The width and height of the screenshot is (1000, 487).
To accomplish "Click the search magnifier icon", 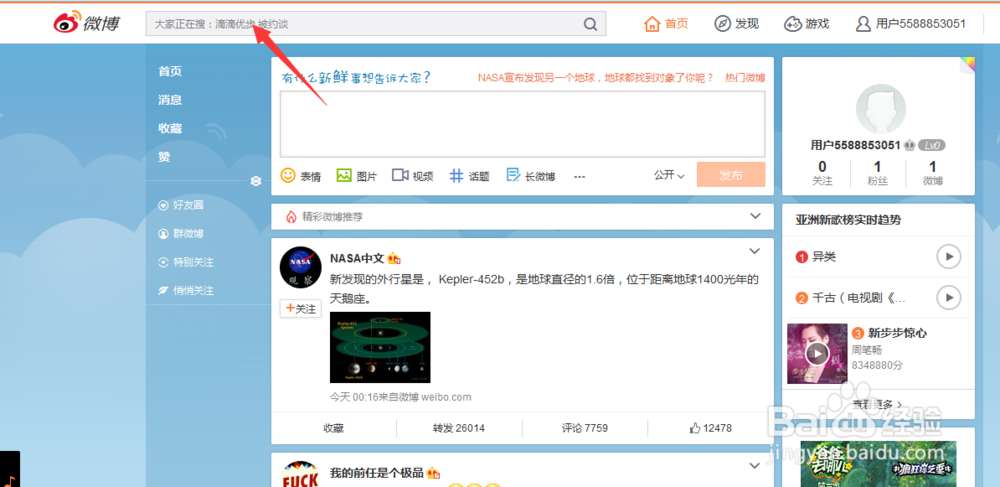I will 591,24.
